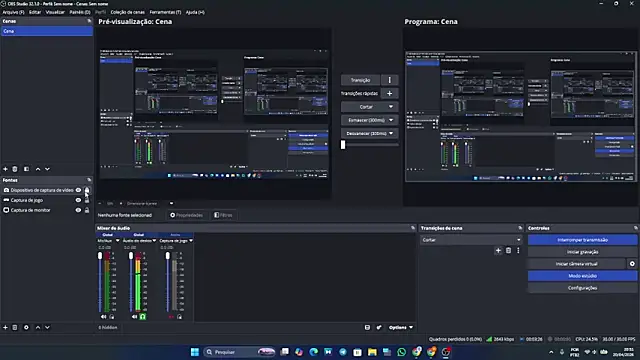Viewport: 640px width, 360px height.
Task: Open scene filters icon in Cenas panel
Action: 27,169
